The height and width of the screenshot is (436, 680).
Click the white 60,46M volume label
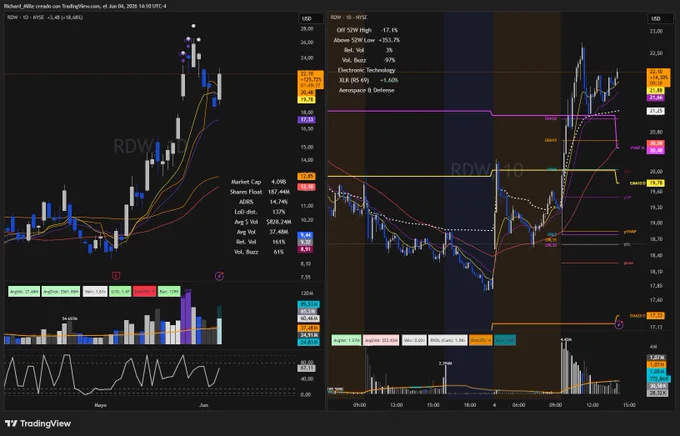pos(308,318)
